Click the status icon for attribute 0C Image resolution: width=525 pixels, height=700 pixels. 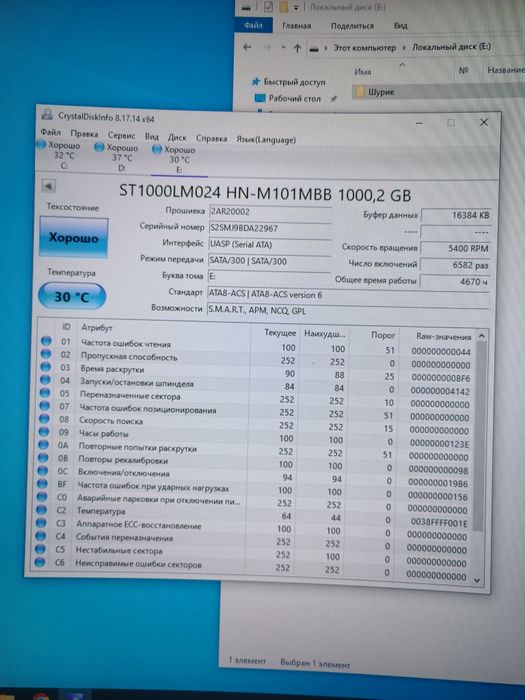pos(42,471)
